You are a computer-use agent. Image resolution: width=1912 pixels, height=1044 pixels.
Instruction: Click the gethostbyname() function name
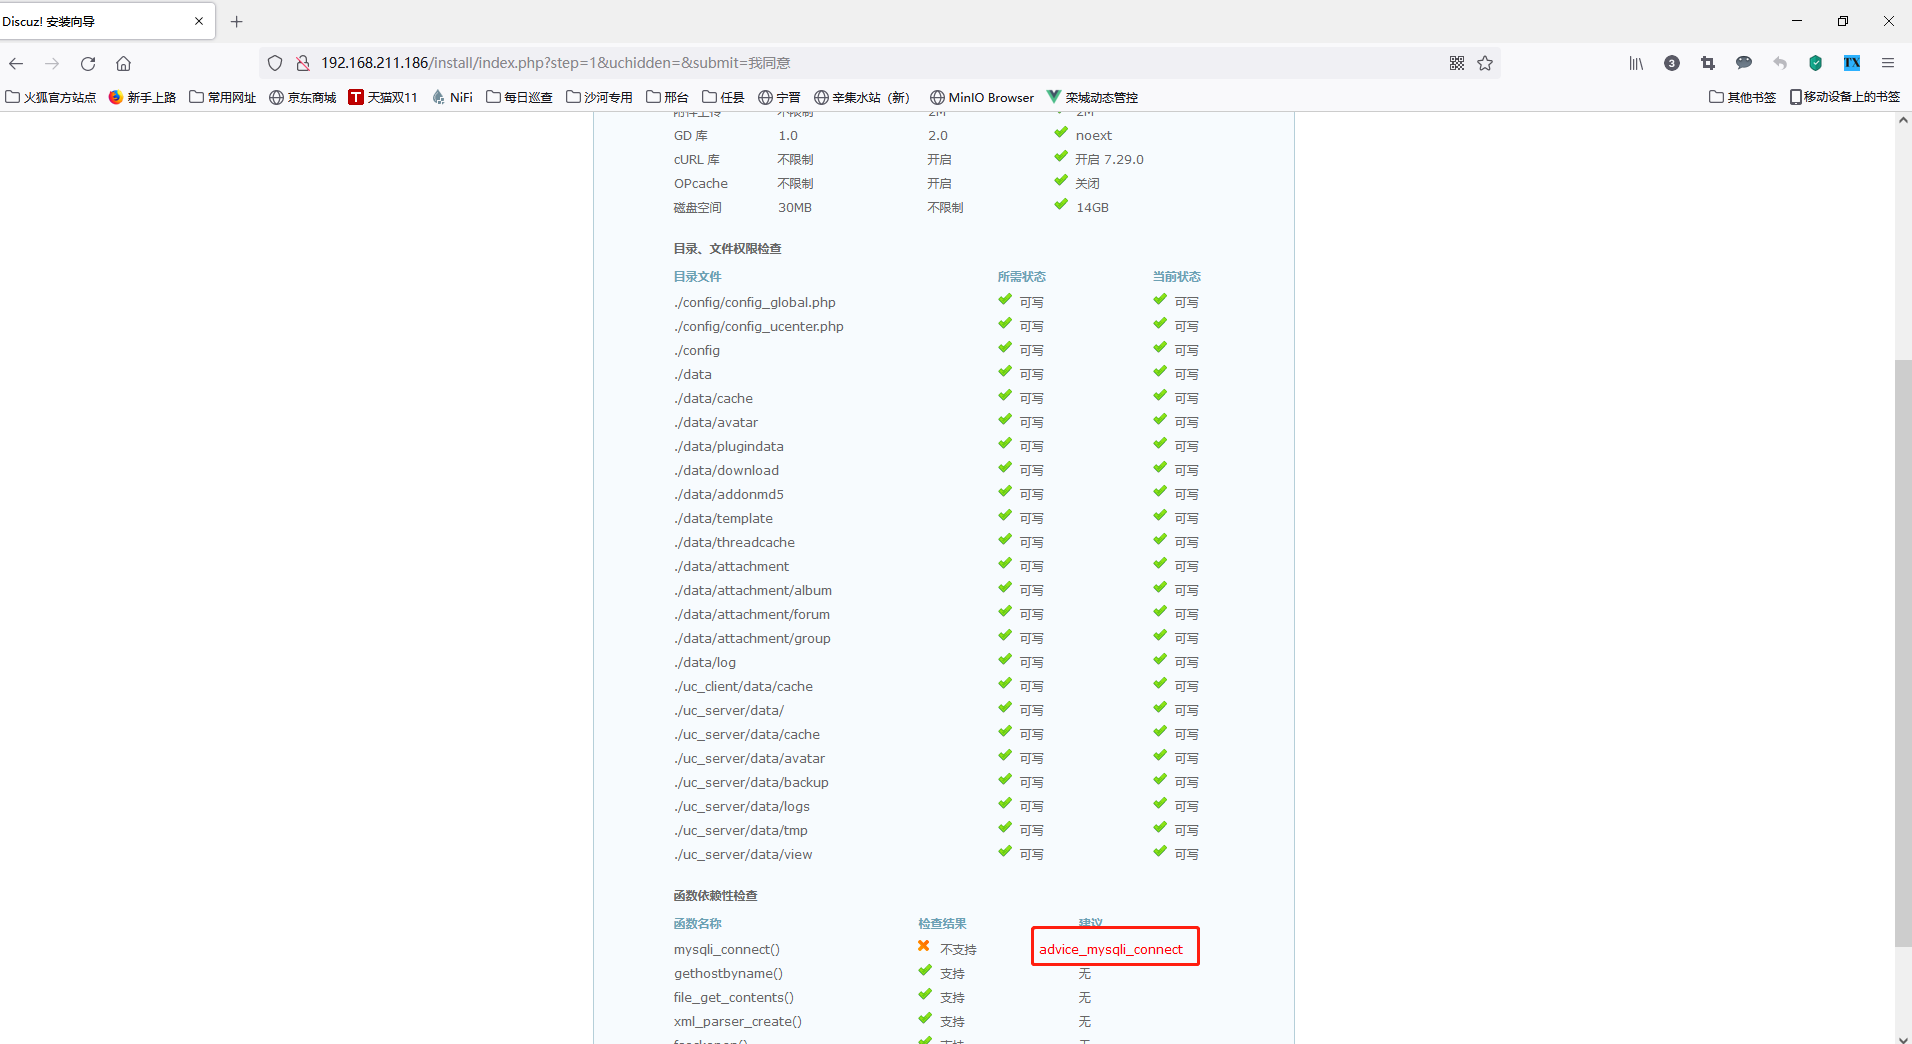728,973
